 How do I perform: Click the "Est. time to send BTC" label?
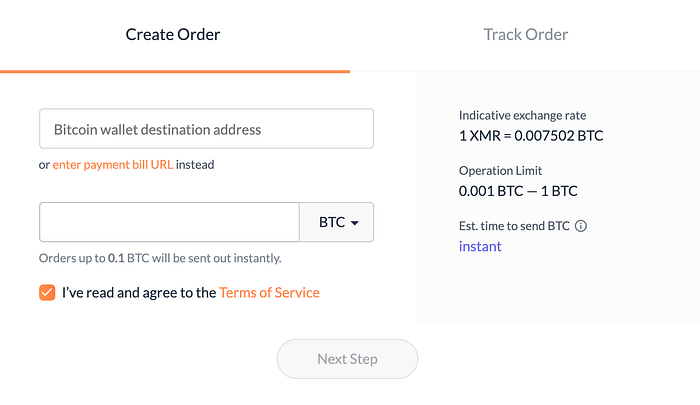(514, 226)
